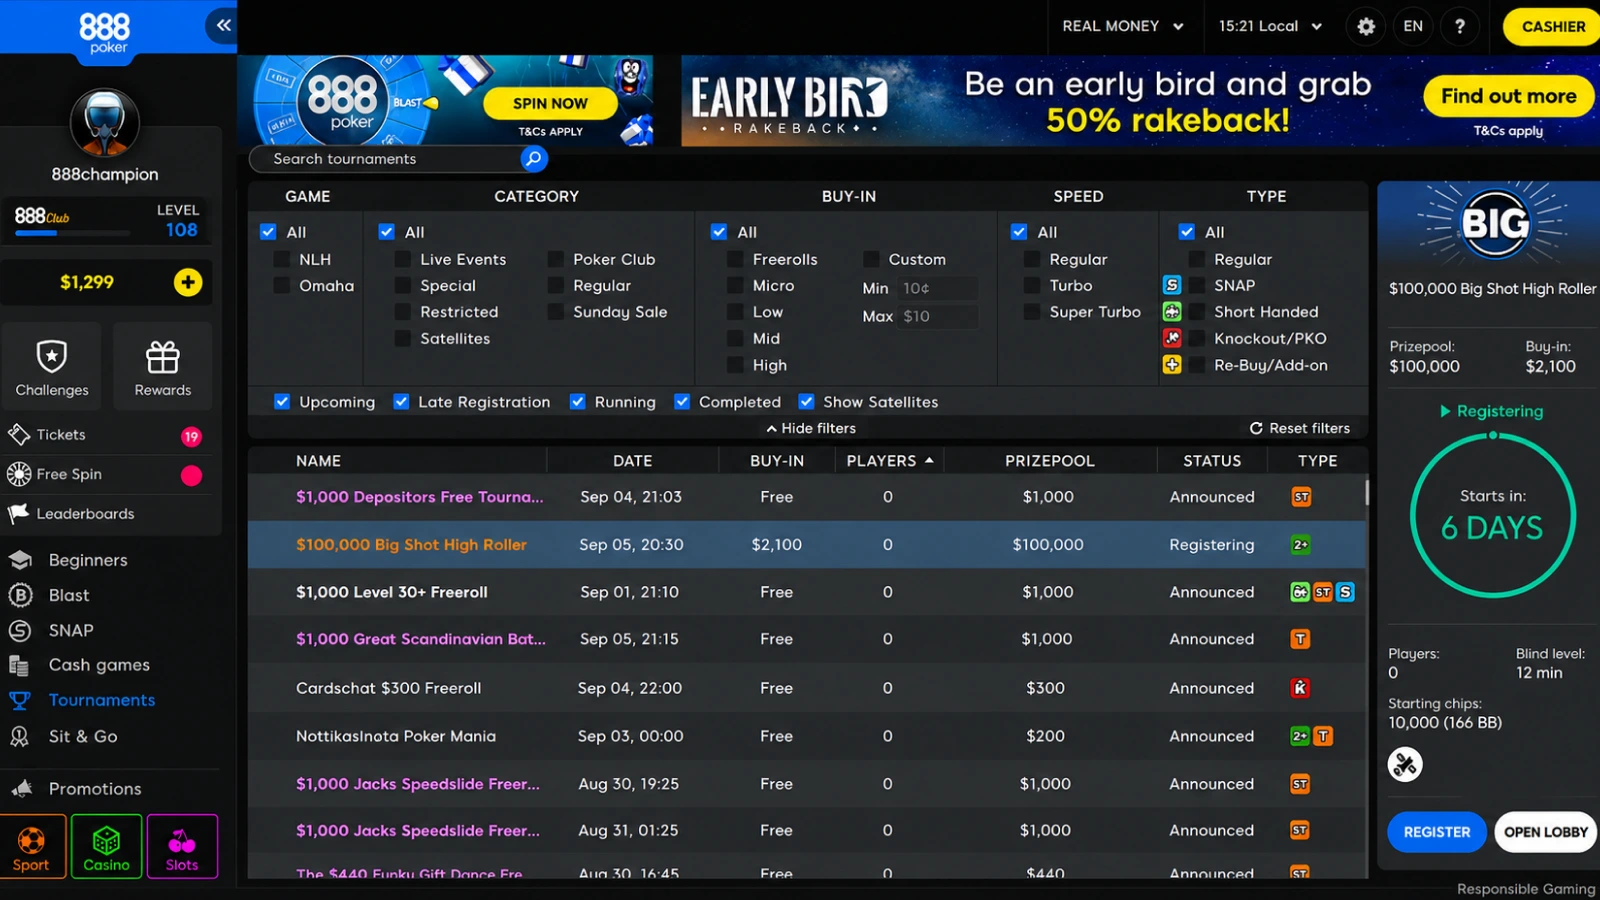
Task: Click the ST icon on $1,000 Depositors row
Action: click(x=1301, y=497)
